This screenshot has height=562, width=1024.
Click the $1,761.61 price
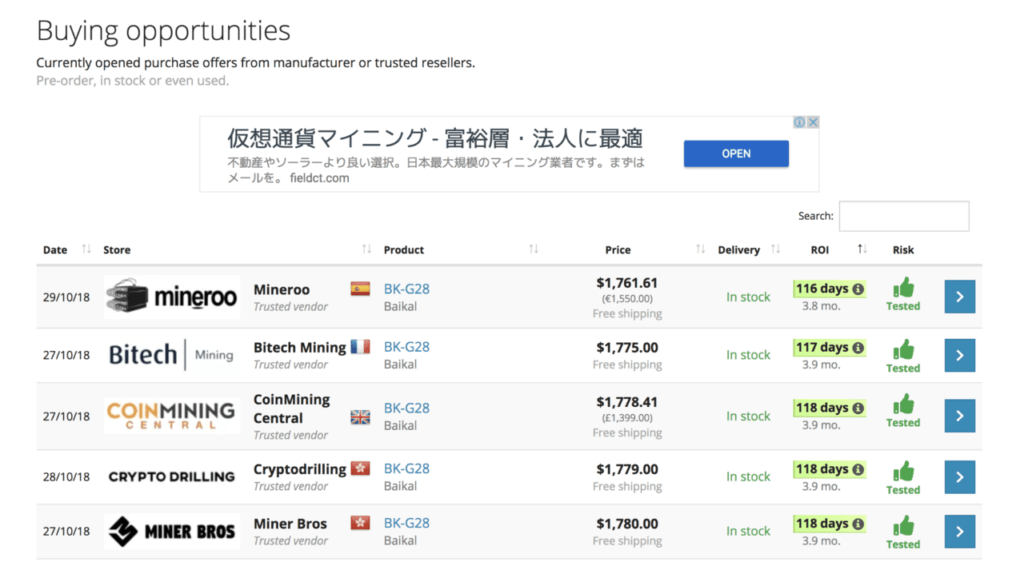[x=627, y=283]
